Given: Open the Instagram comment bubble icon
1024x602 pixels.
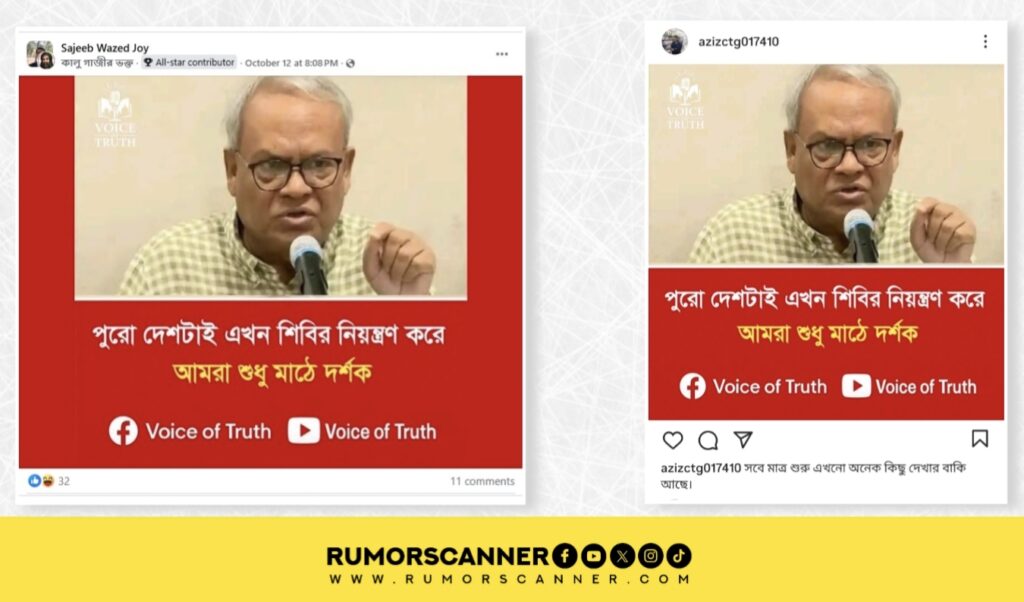Looking at the screenshot, I should [x=708, y=441].
